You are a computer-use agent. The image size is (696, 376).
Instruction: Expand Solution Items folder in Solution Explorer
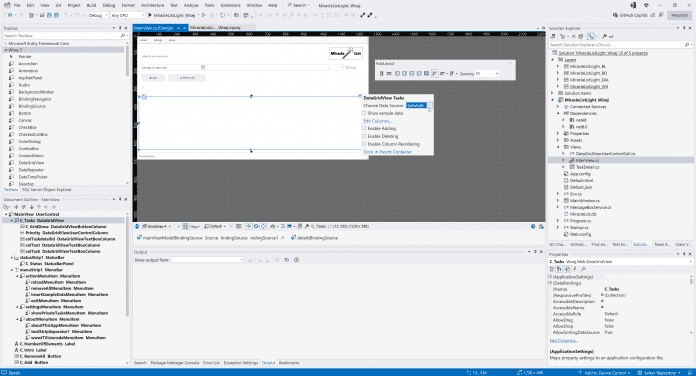click(553, 93)
